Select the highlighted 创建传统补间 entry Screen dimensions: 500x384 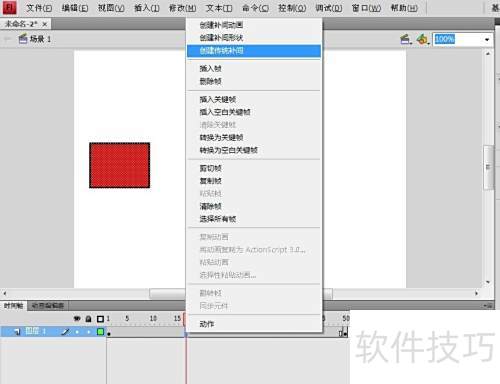click(254, 51)
